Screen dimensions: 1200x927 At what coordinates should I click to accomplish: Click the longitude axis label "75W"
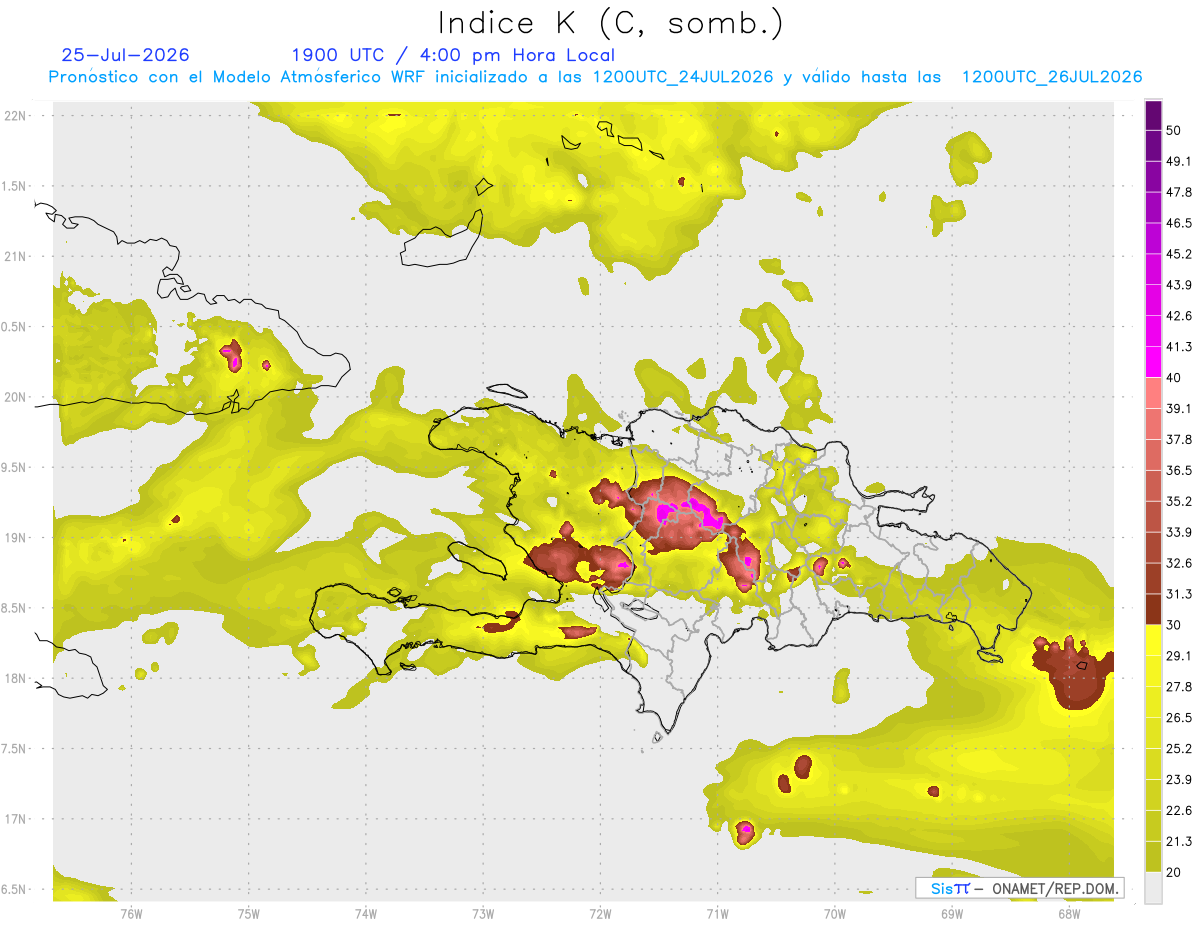(248, 913)
